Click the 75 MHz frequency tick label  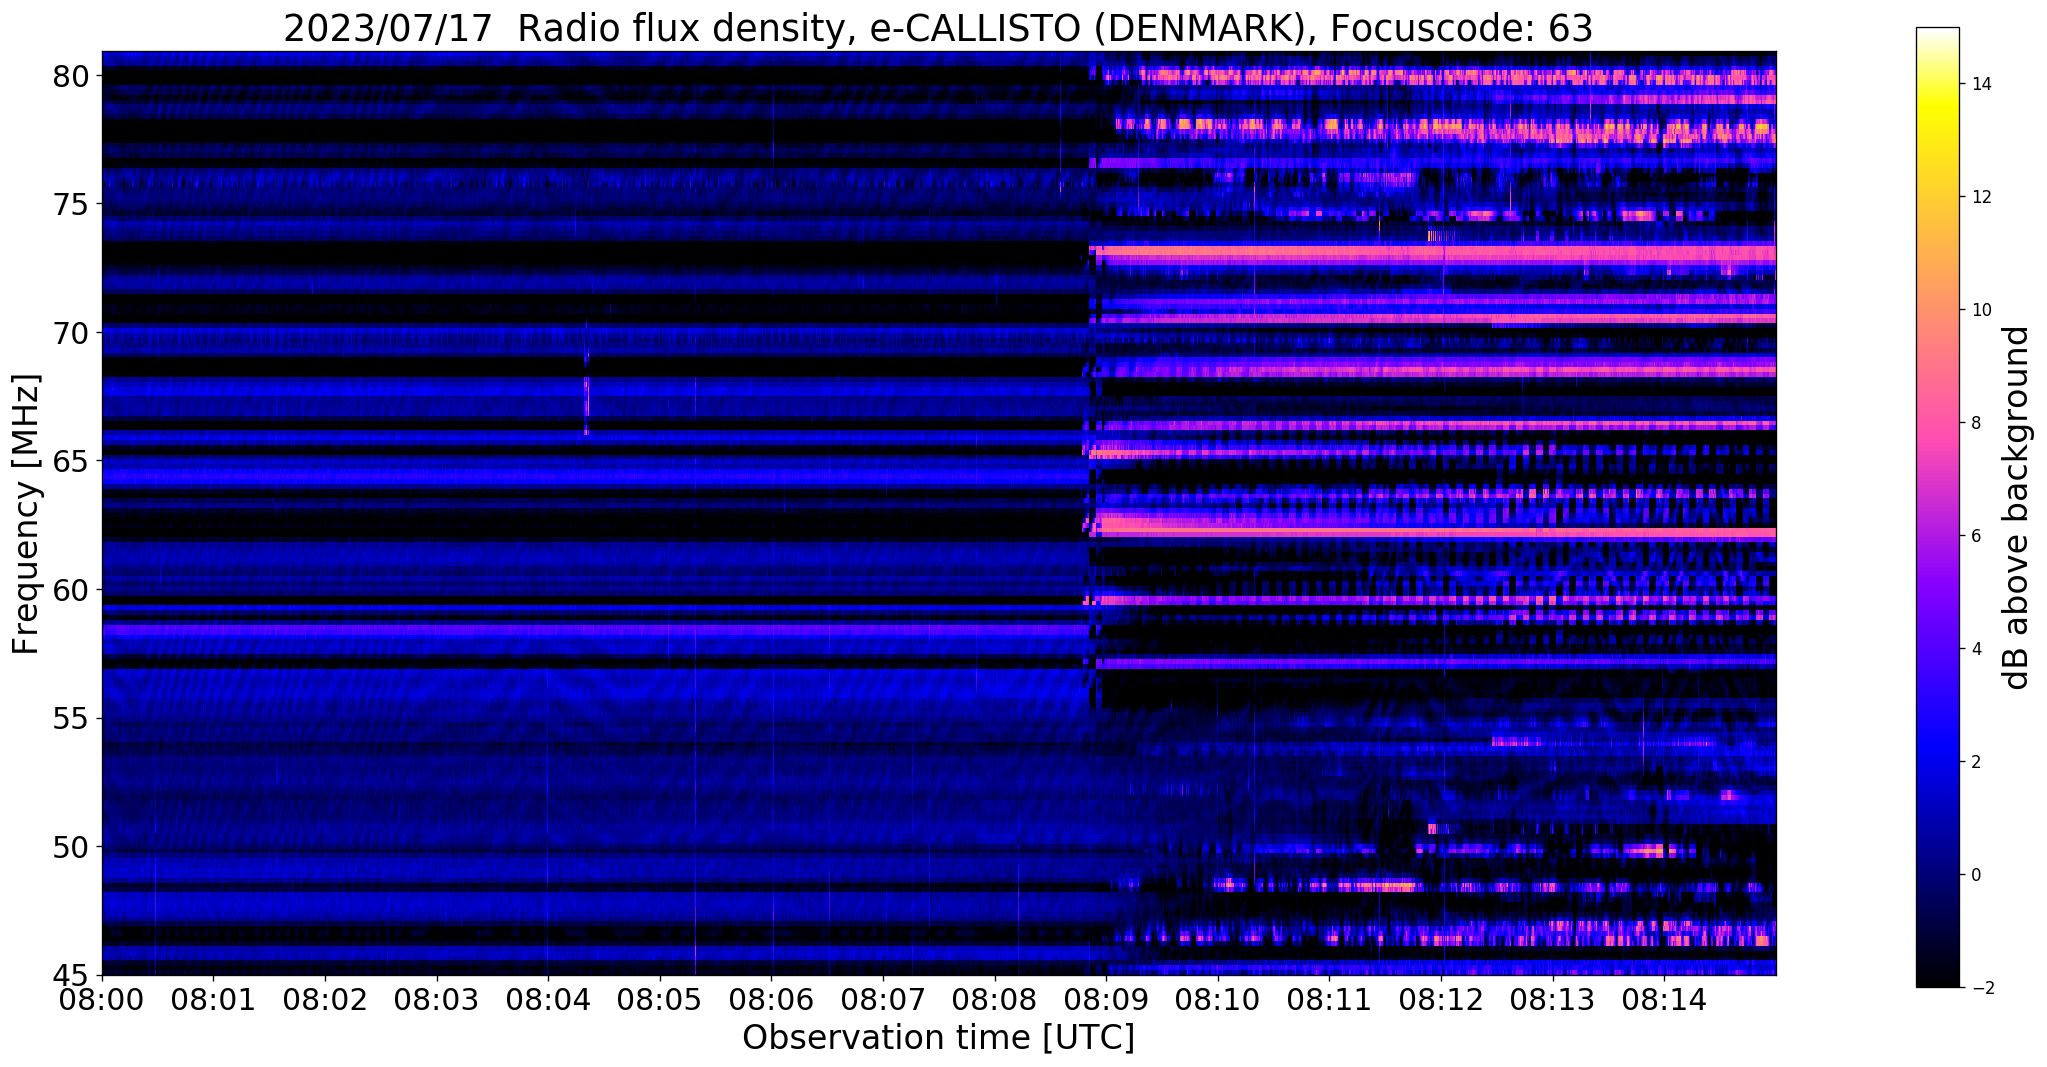69,205
